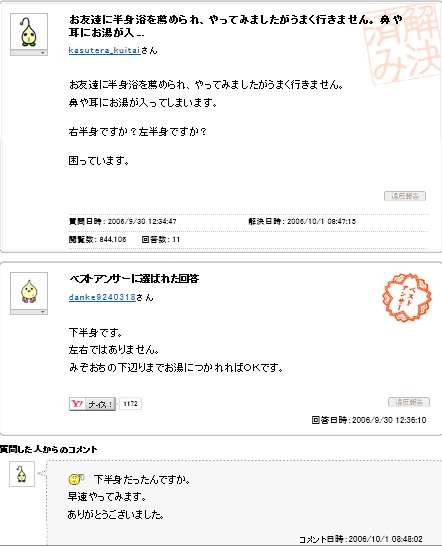Click the questioner's sprout avatar image

[x=29, y=32]
